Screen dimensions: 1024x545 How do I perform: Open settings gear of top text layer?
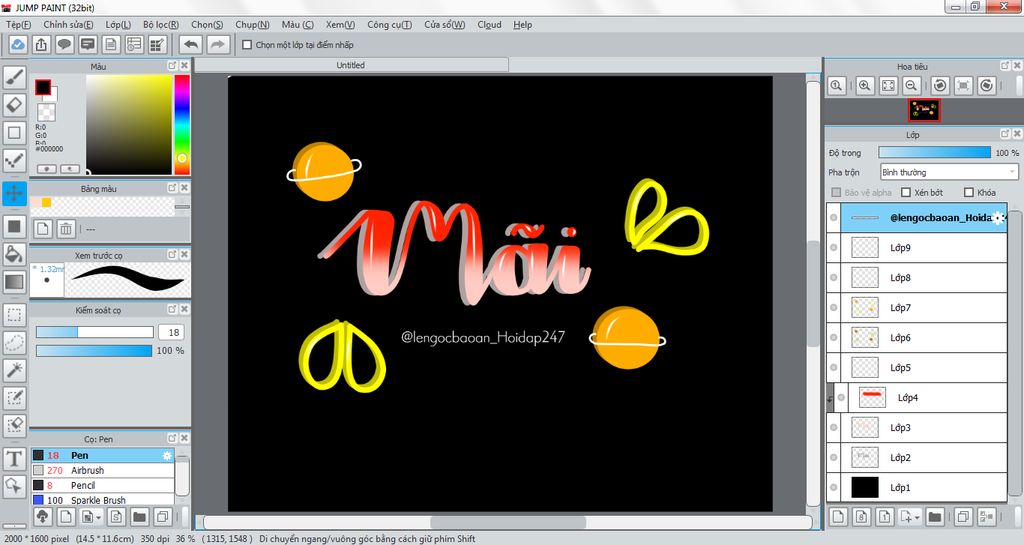click(x=999, y=218)
